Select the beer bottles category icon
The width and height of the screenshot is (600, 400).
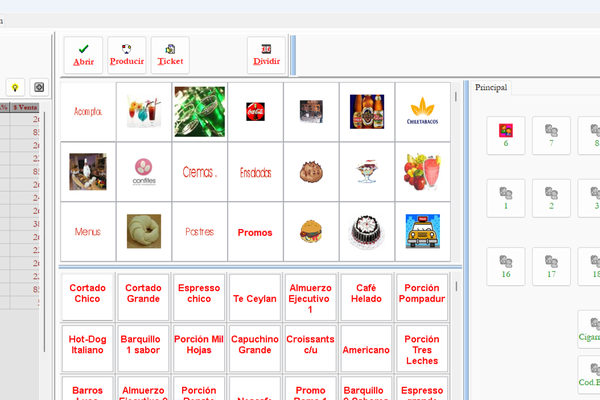[x=367, y=112]
